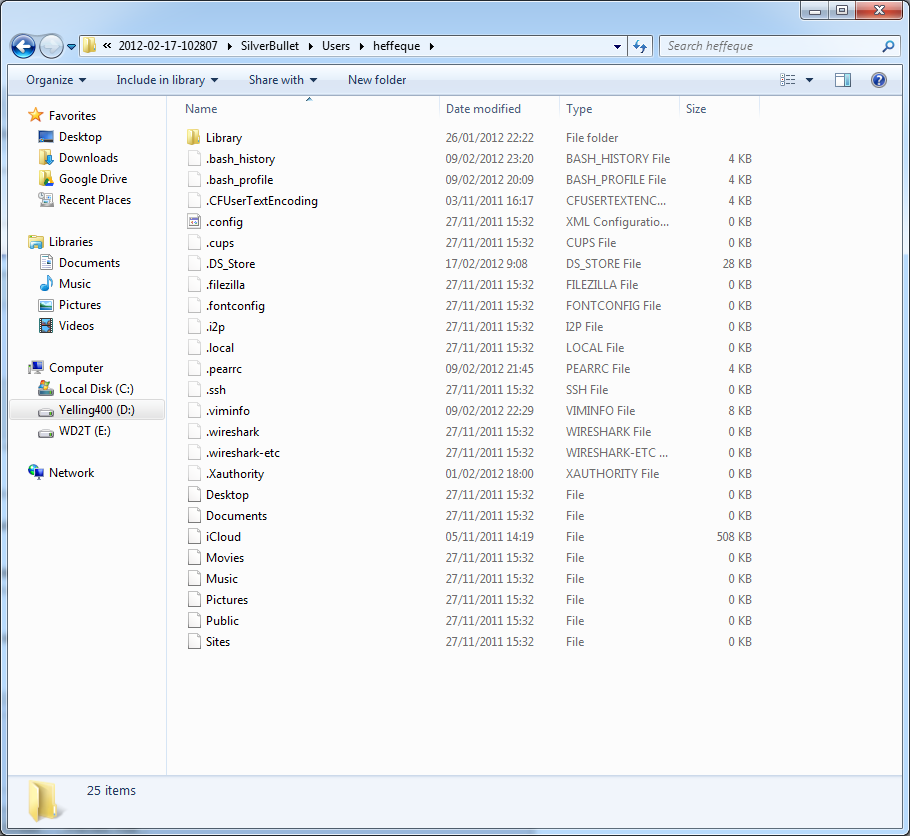The height and width of the screenshot is (836, 910).
Task: Open the Organize menu
Action: click(x=56, y=80)
